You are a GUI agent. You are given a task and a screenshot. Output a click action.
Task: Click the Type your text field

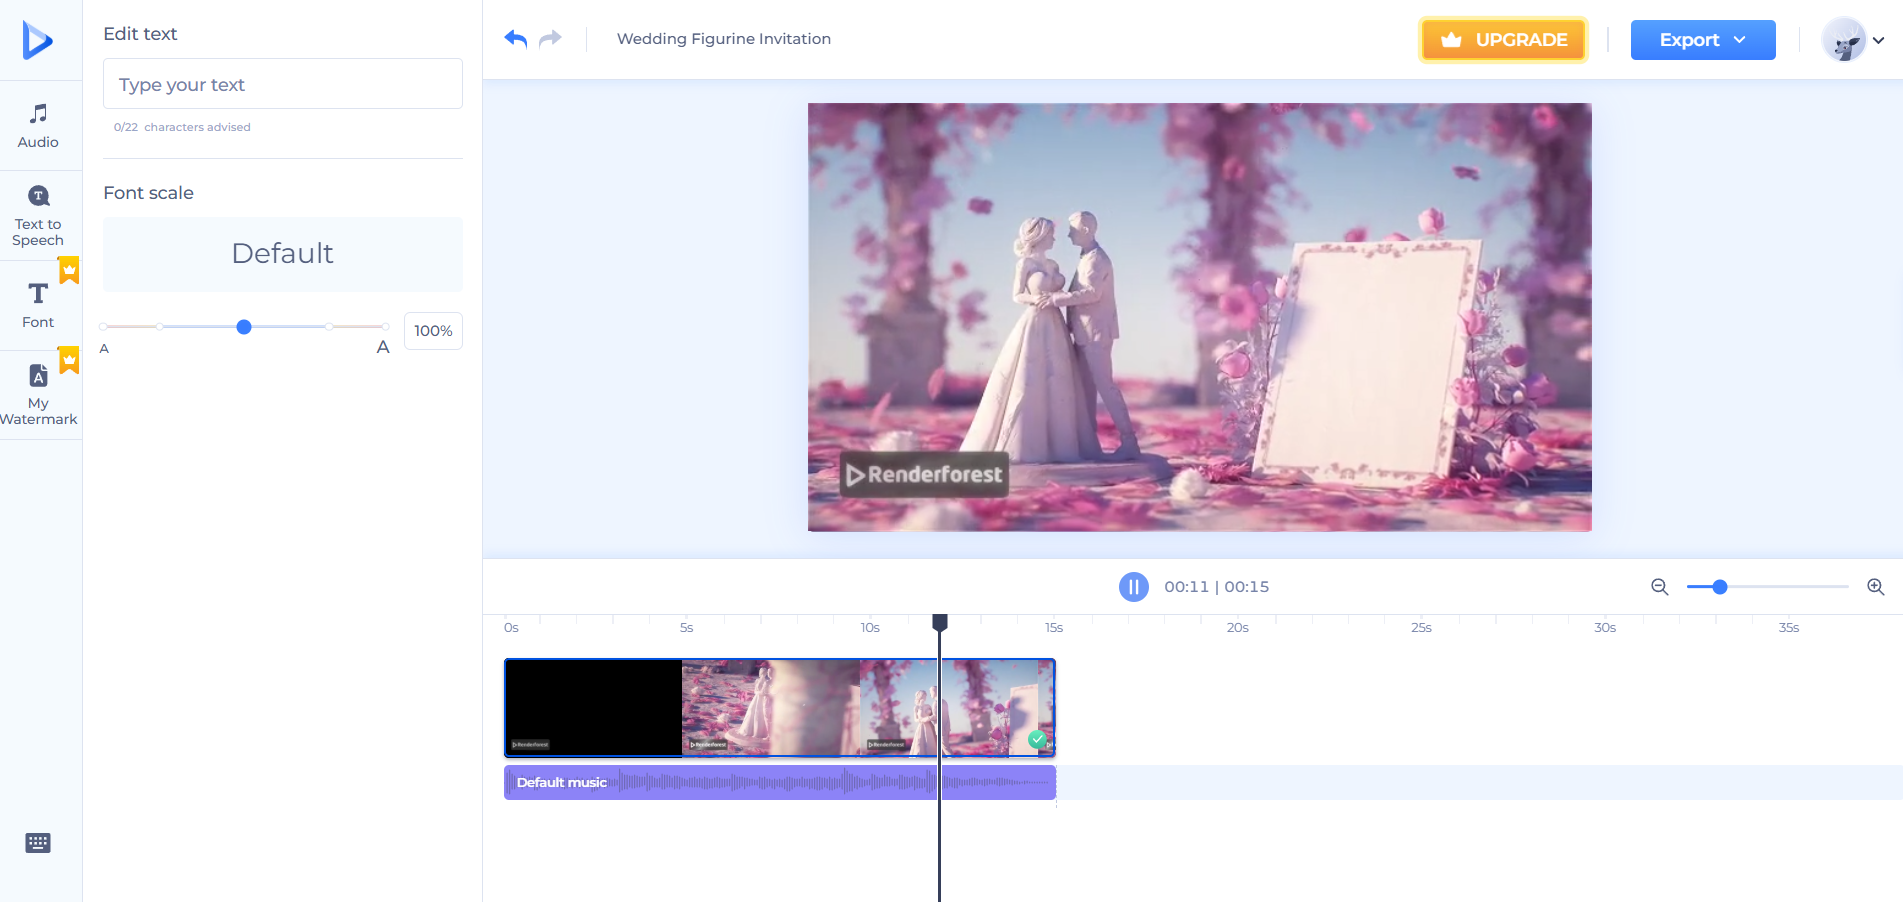282,84
